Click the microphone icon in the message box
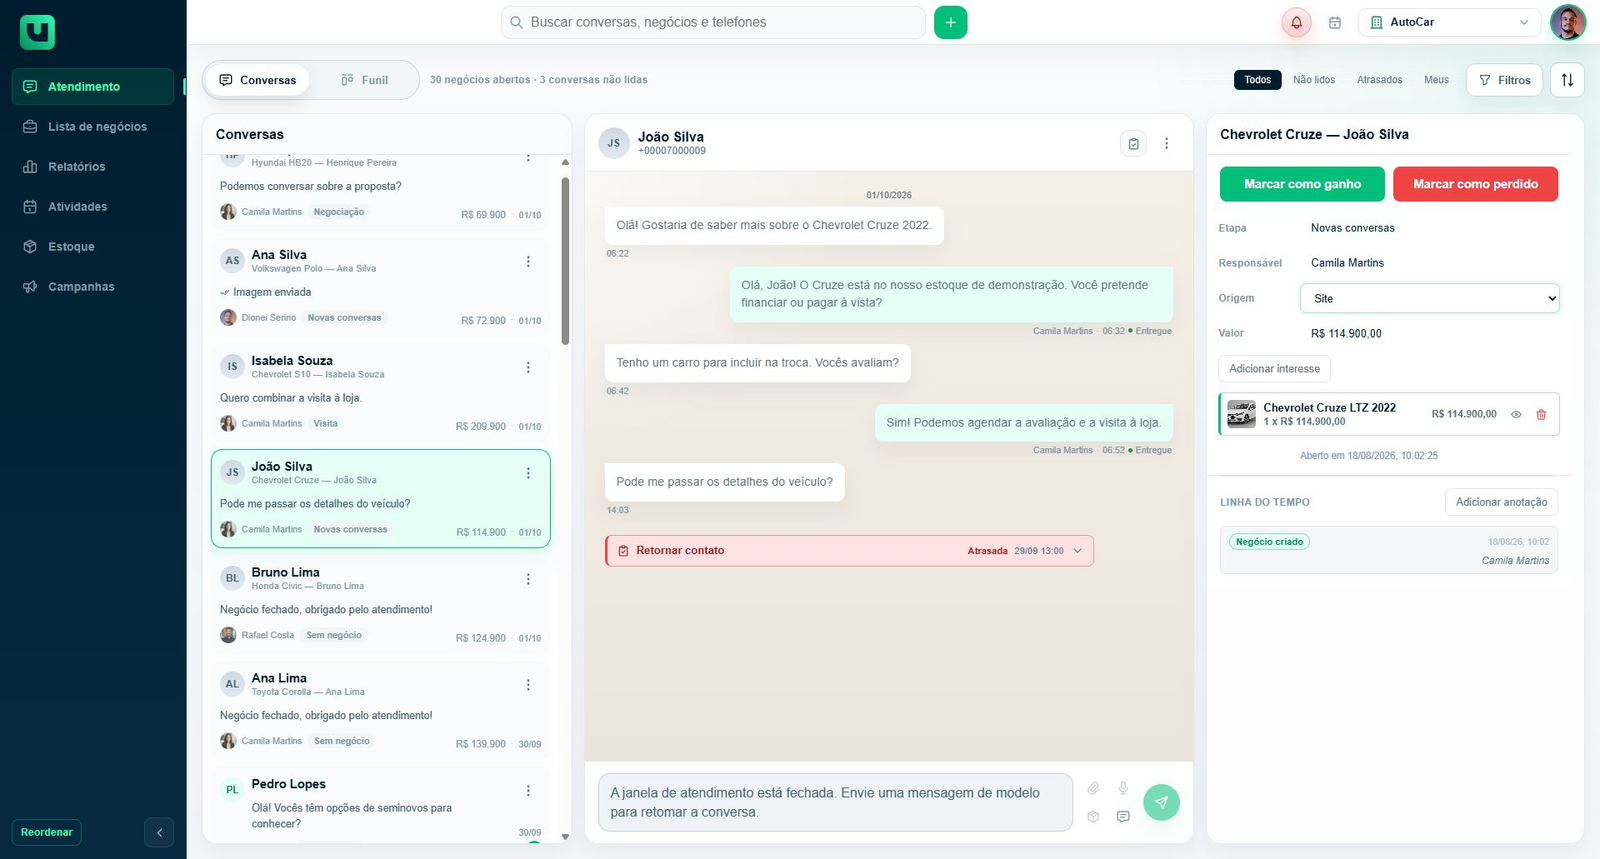Screen dimensions: 1600x859 [1123, 788]
